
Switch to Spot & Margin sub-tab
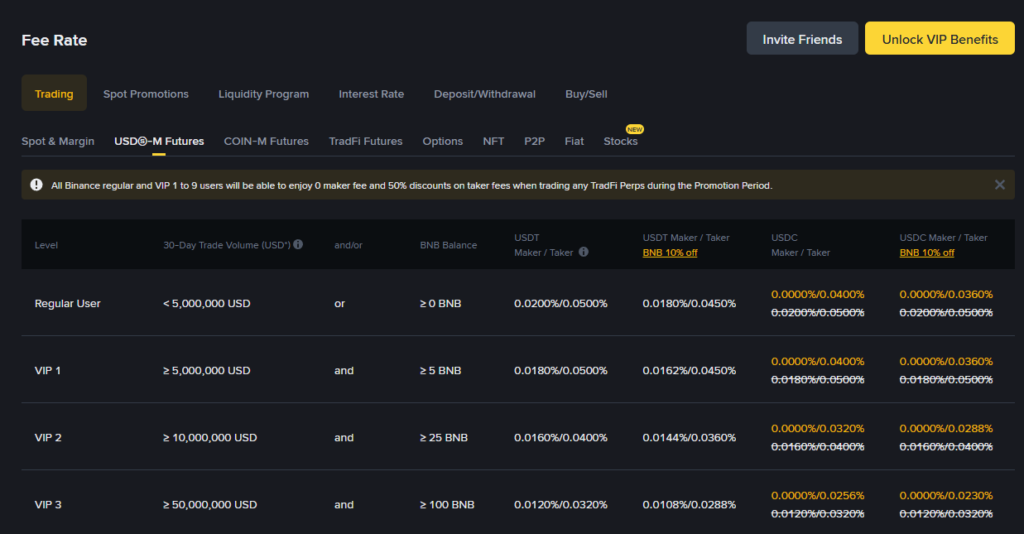pyautogui.click(x=58, y=141)
